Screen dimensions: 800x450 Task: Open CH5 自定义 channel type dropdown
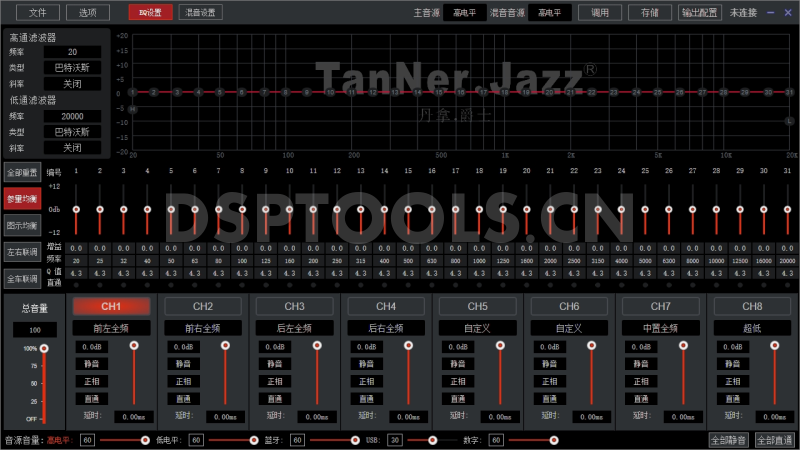click(x=477, y=328)
